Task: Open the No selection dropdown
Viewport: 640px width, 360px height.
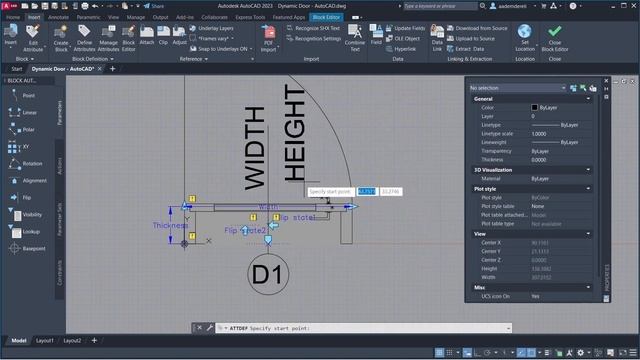Action: (517, 88)
